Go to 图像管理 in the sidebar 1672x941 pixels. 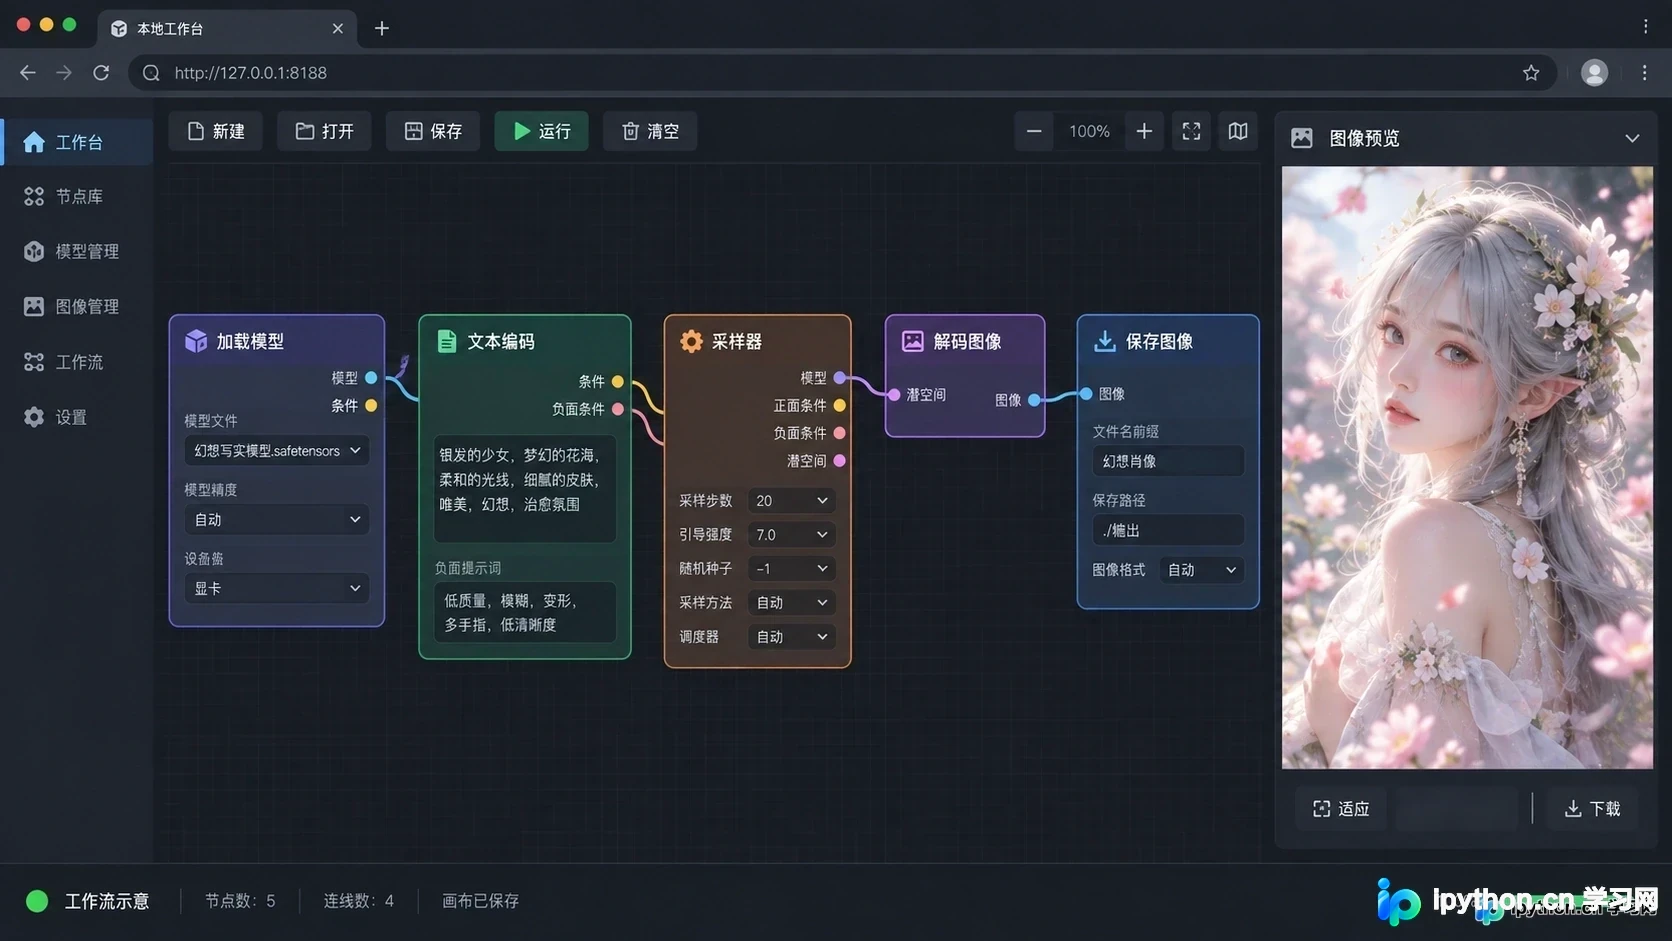77,307
